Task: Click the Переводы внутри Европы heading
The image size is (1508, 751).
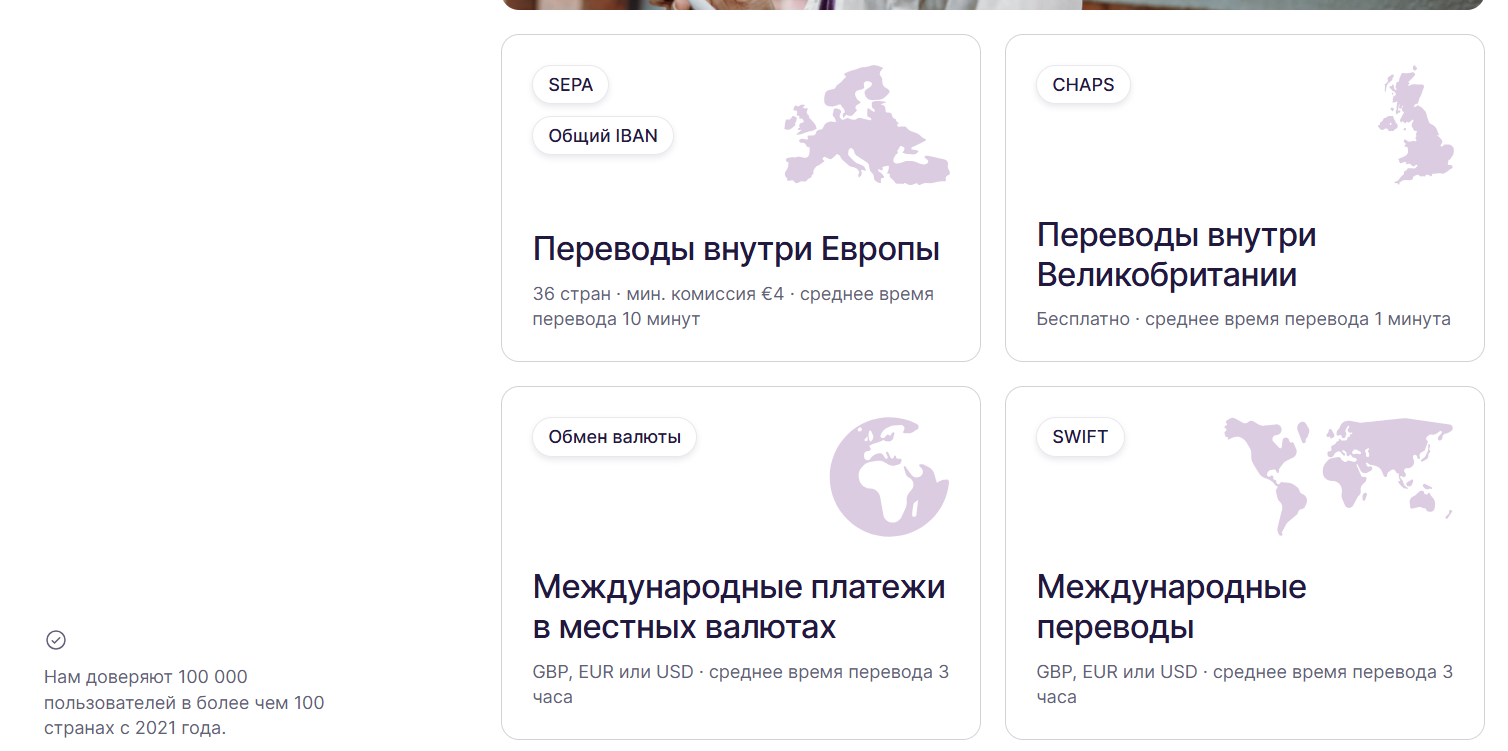Action: coord(736,247)
